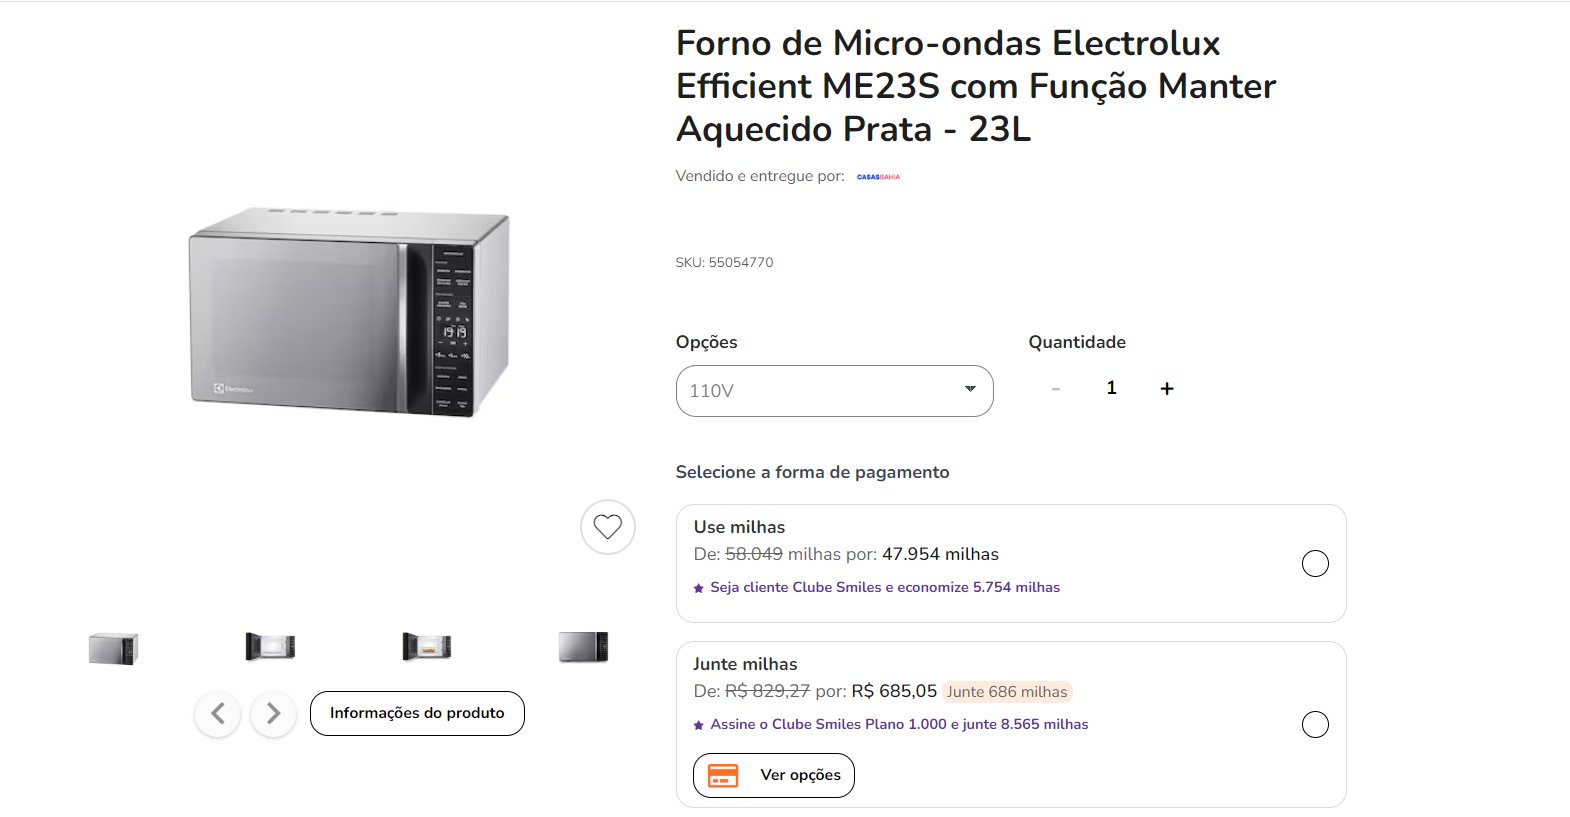
Task: Open the 110V voltage options dropdown
Action: click(835, 391)
